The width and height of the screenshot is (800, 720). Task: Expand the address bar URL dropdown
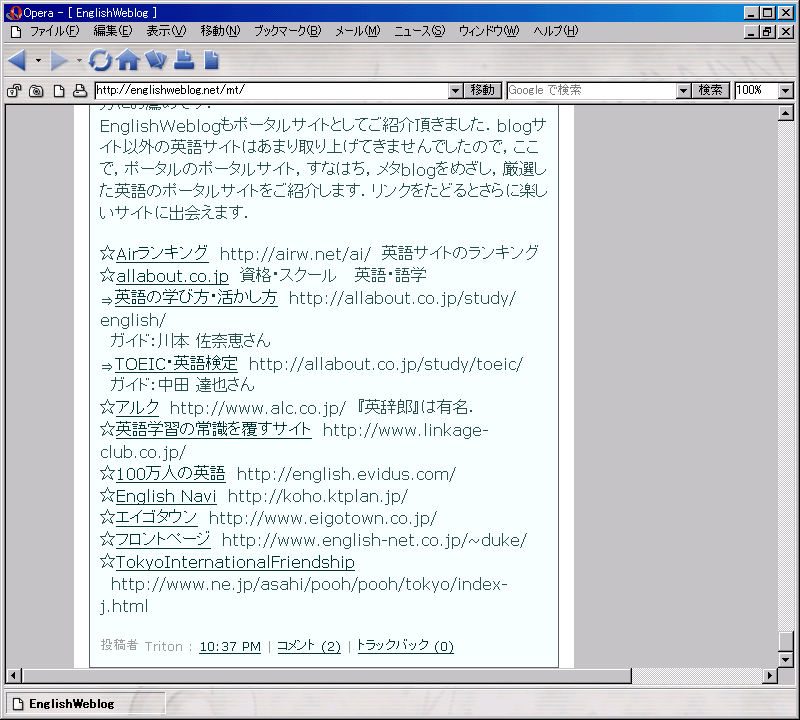(x=456, y=91)
